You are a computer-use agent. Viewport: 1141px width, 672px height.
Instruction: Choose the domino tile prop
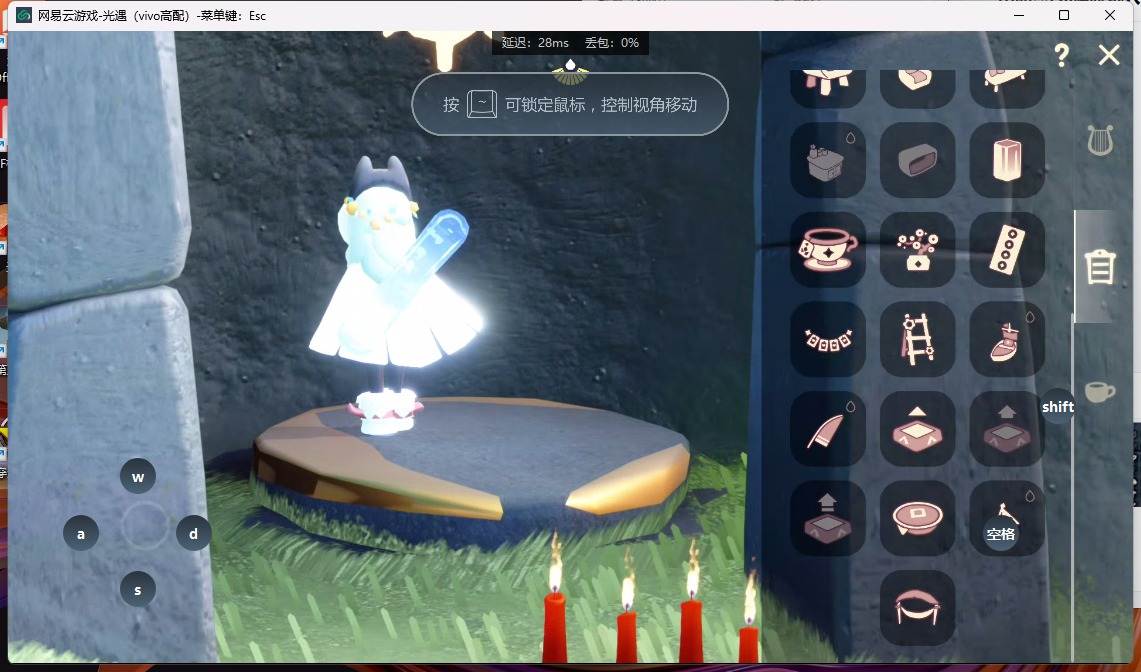pos(1007,250)
